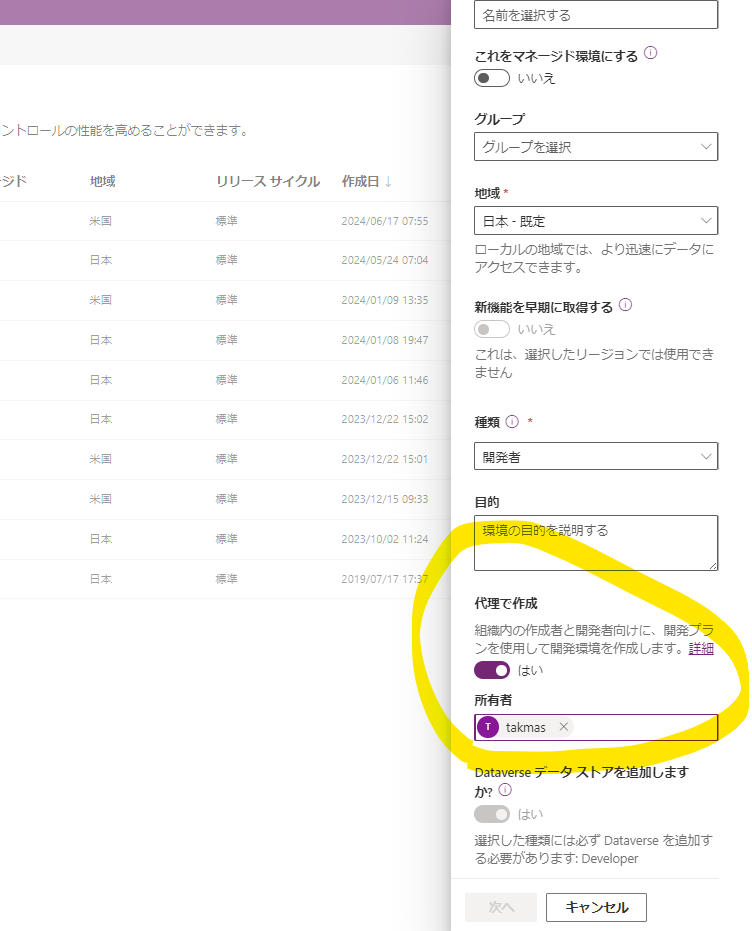Viewport: 752px width, 931px height.
Task: Click the 地域 column header
Action: pyautogui.click(x=103, y=181)
